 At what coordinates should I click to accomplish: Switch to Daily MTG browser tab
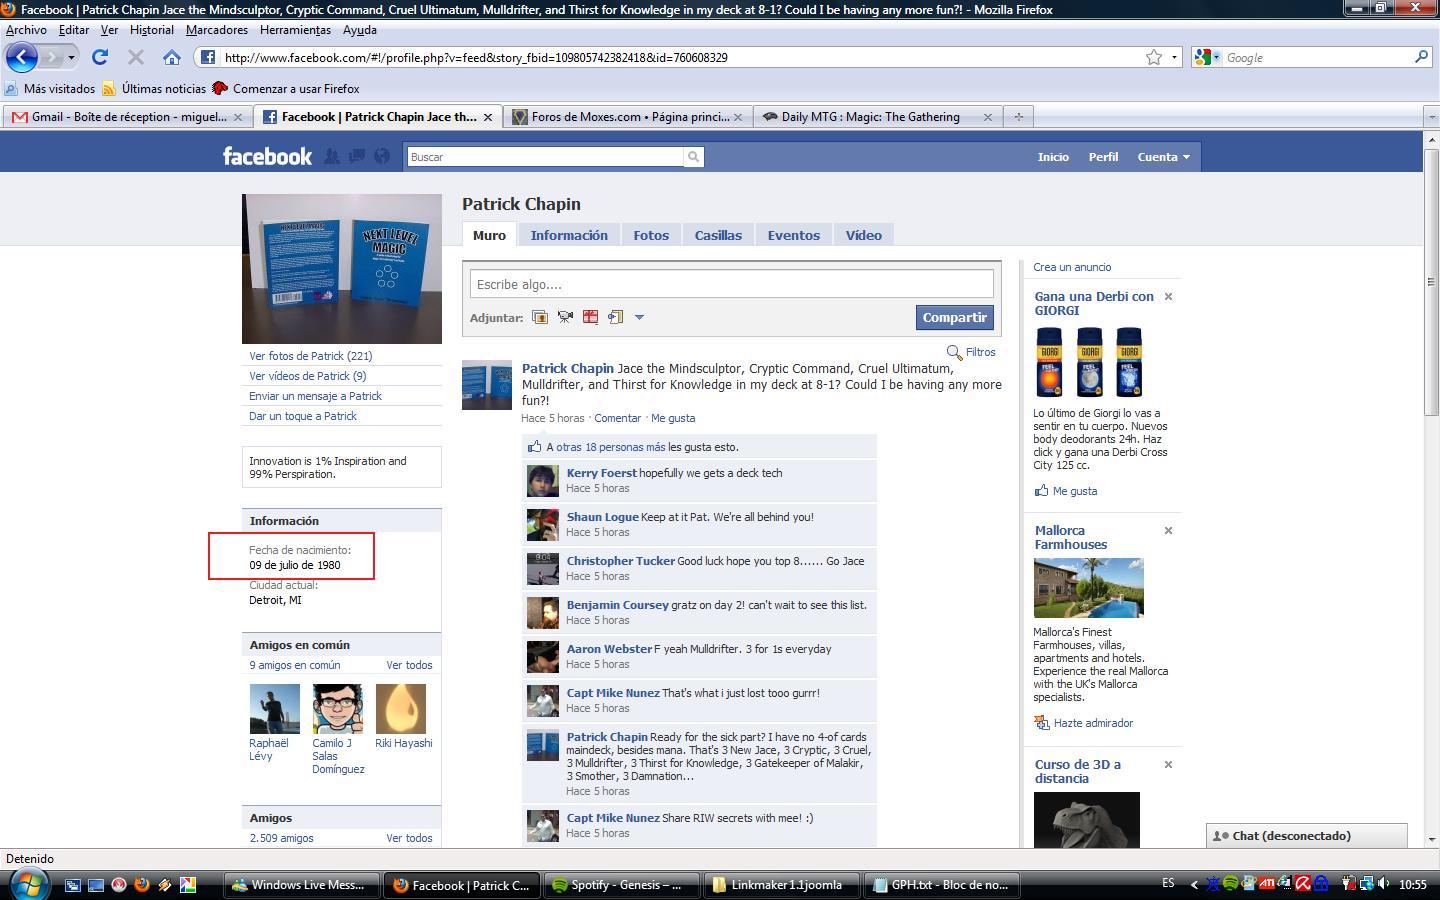[x=877, y=117]
